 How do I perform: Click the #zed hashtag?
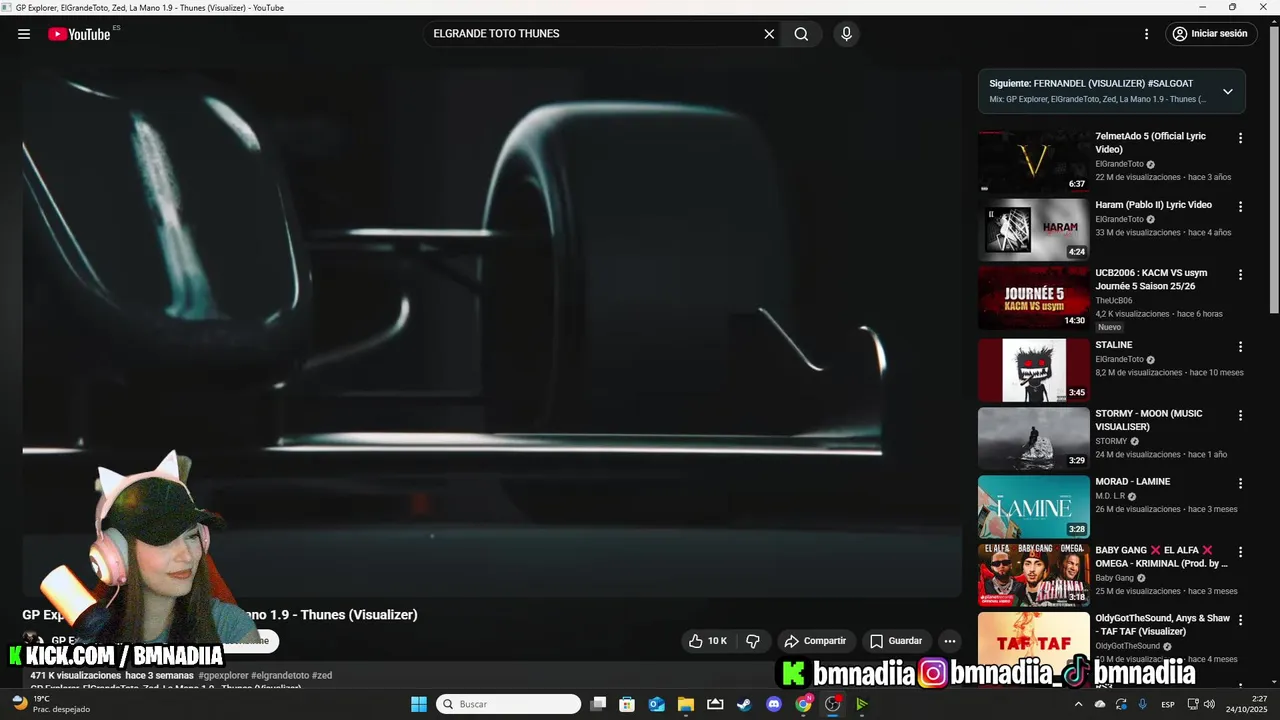[322, 676]
